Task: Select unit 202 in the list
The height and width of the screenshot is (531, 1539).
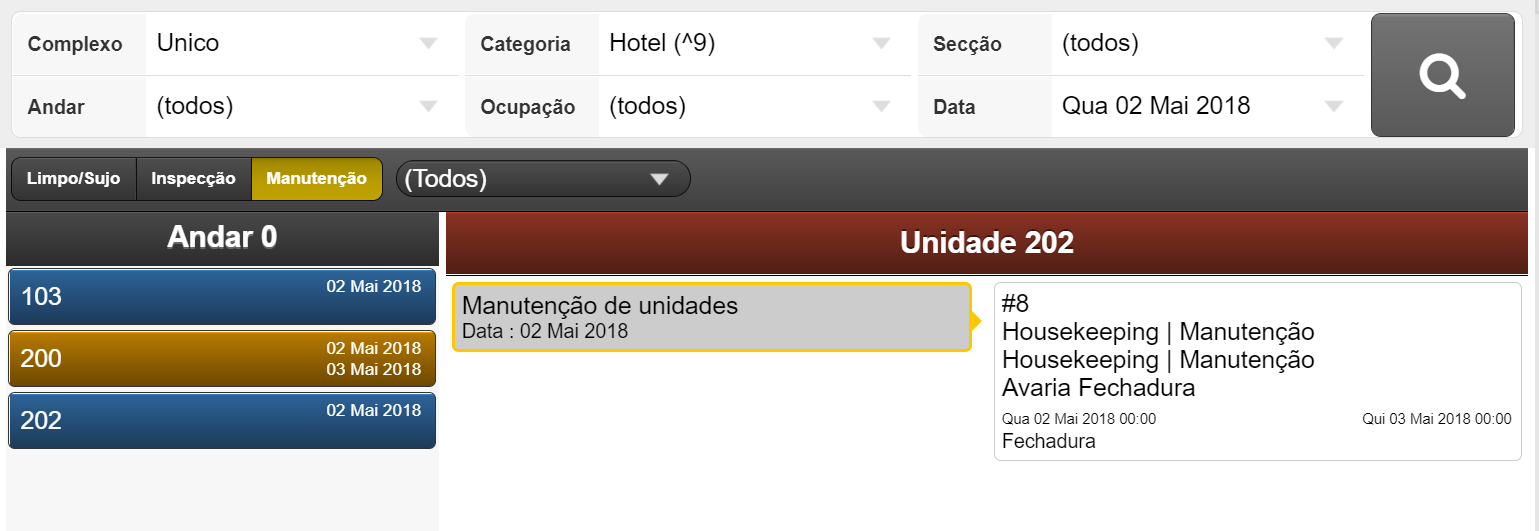Action: point(222,420)
